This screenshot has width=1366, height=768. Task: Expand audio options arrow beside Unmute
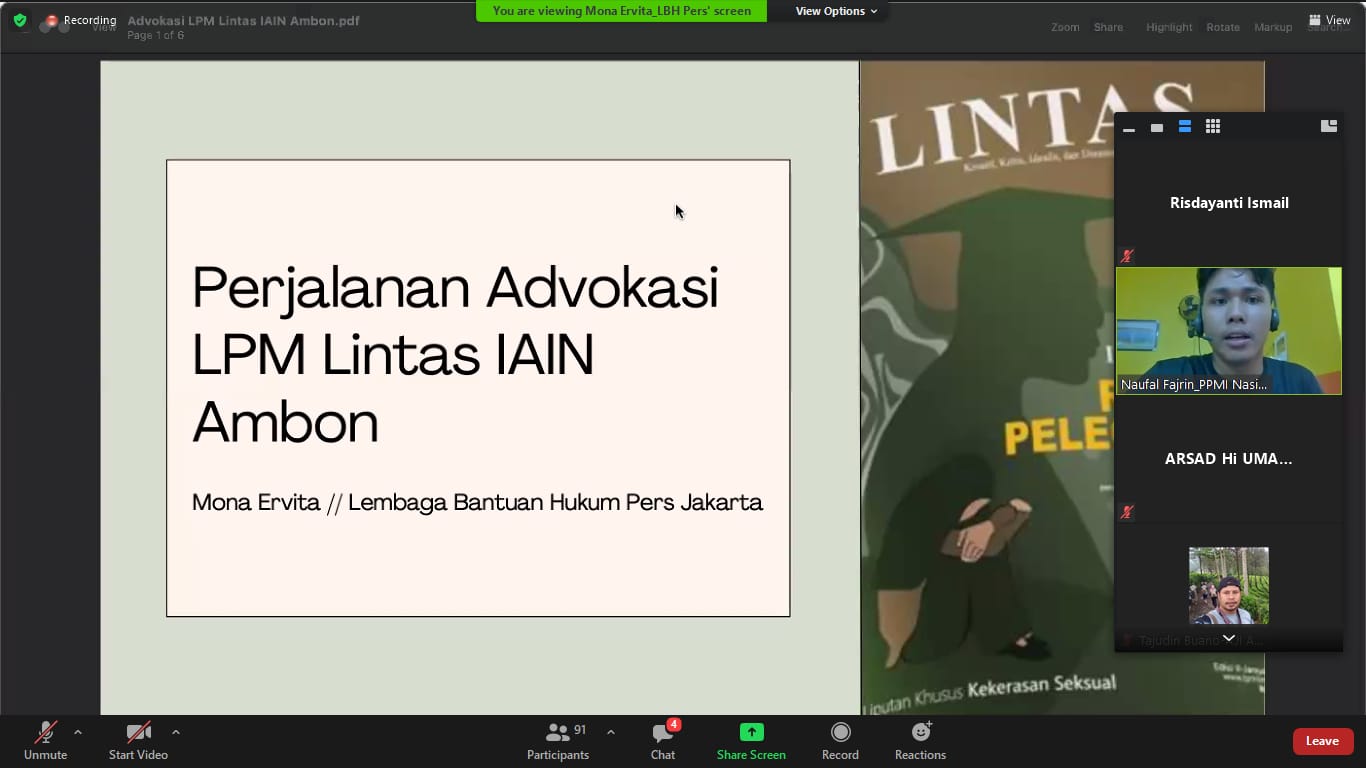coord(78,732)
